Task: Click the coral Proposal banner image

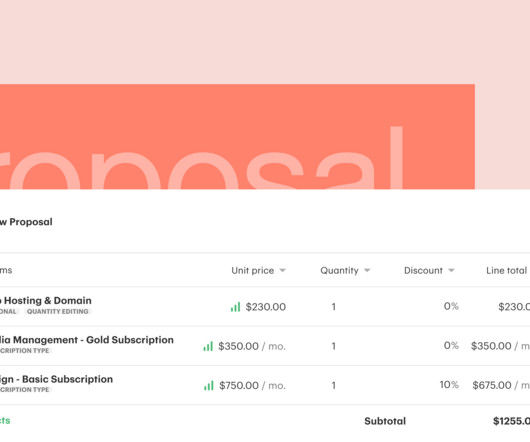Action: (x=237, y=137)
